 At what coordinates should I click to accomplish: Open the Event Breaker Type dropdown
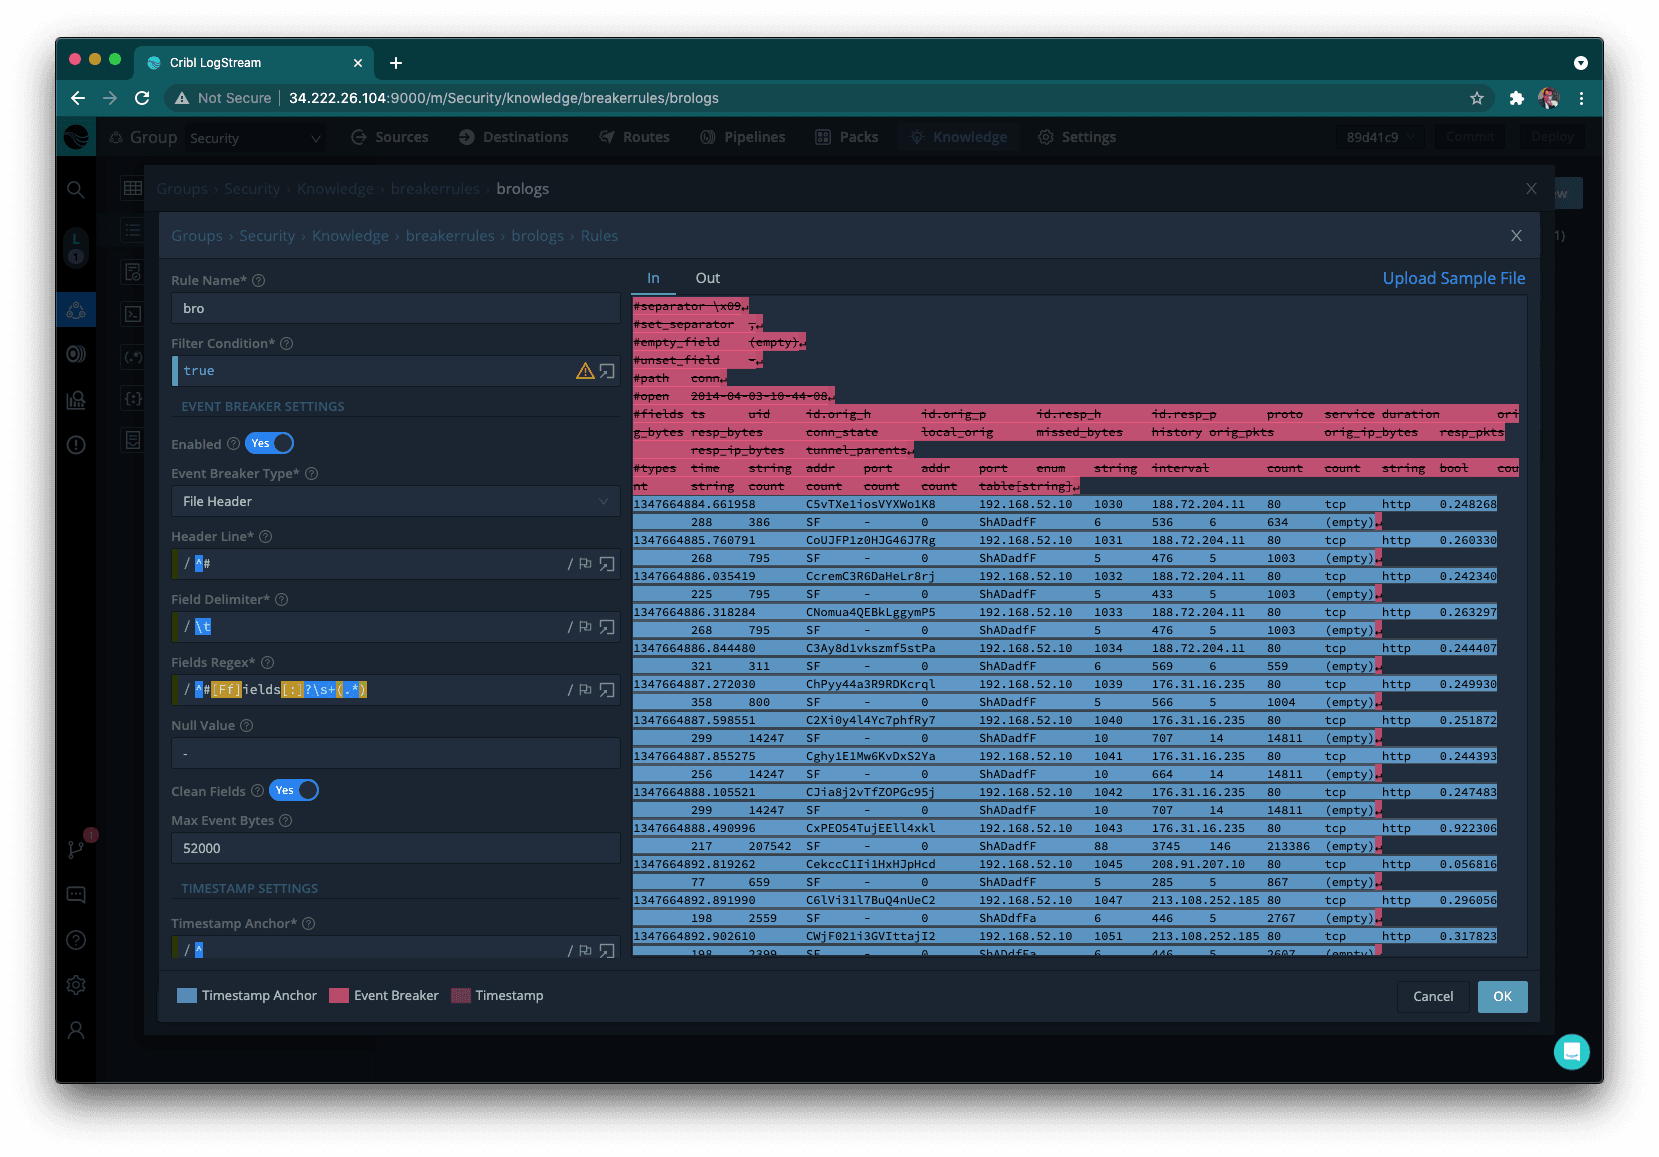pos(395,501)
